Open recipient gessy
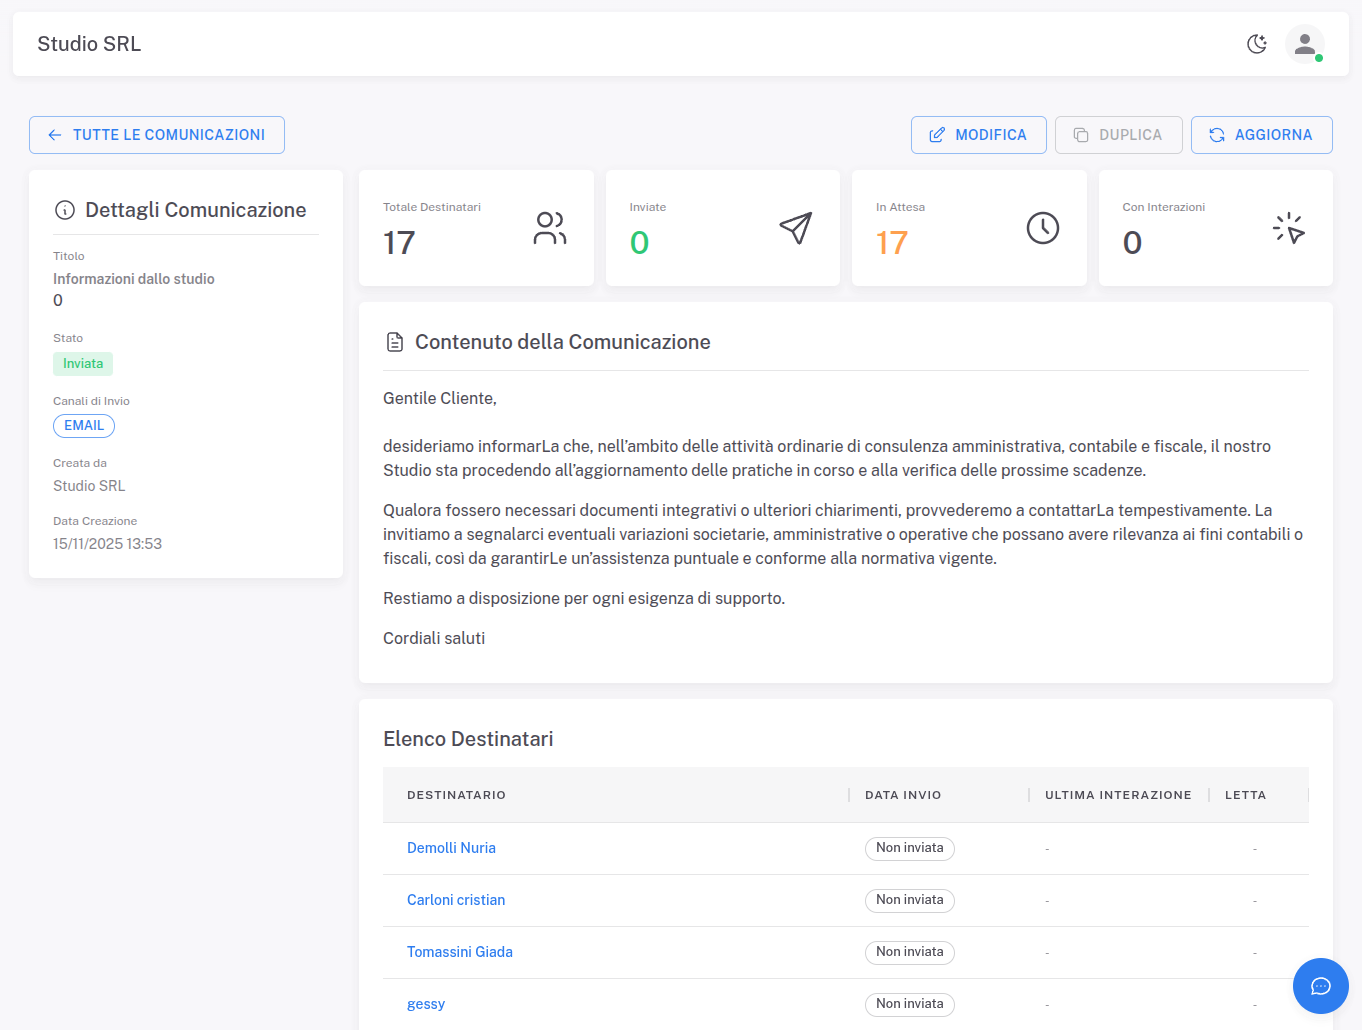 point(426,1003)
